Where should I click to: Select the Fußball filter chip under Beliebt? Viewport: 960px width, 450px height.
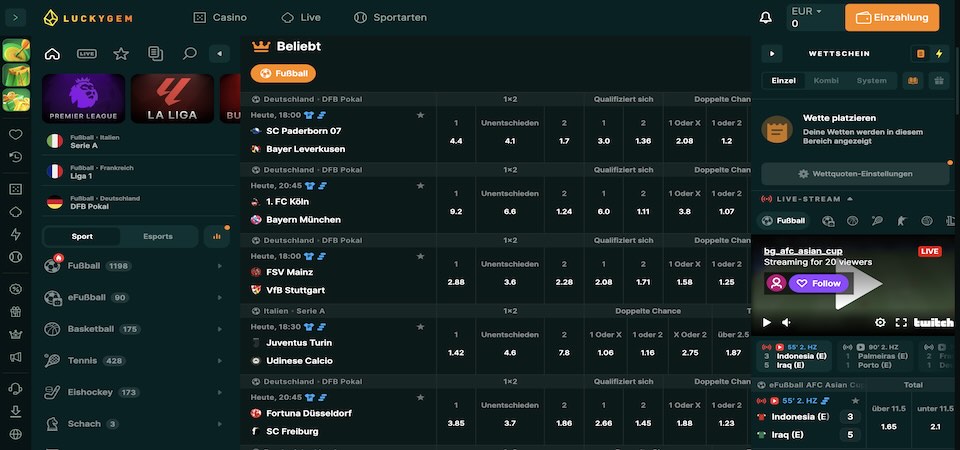pyautogui.click(x=283, y=73)
